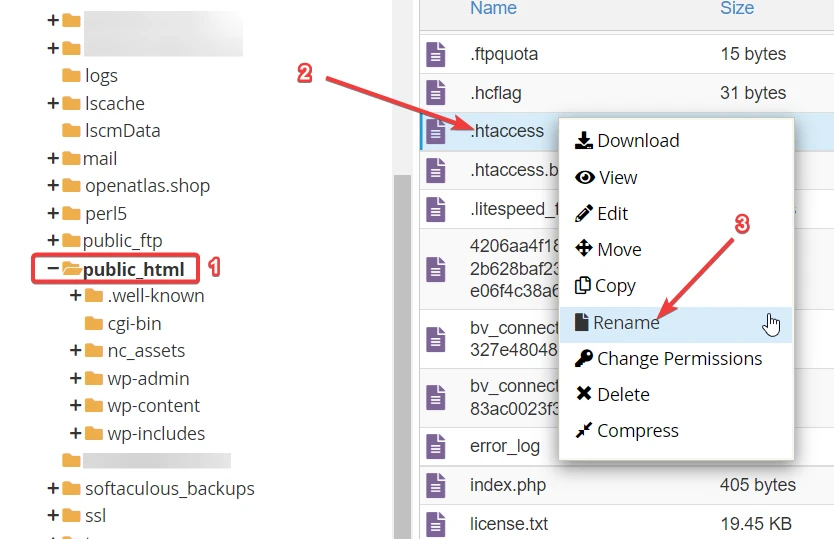
Task: Click the error_log file icon
Action: [x=436, y=446]
